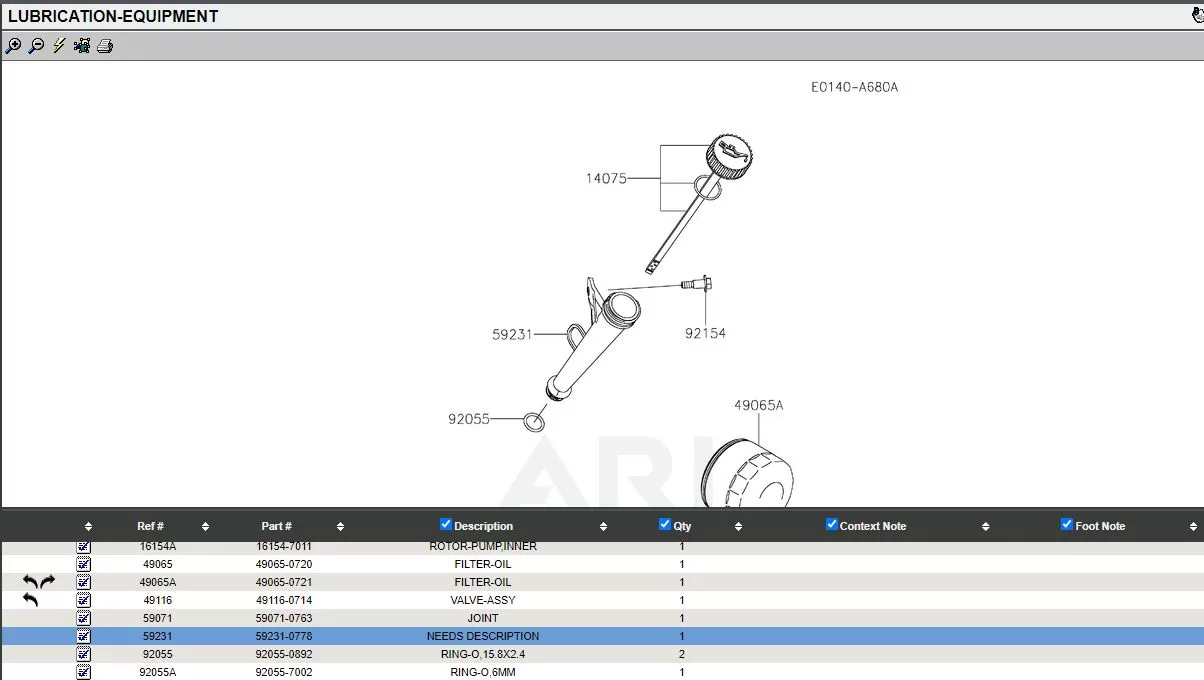The height and width of the screenshot is (680, 1204).
Task: Click the zoom in magnifier icon
Action: 13,46
